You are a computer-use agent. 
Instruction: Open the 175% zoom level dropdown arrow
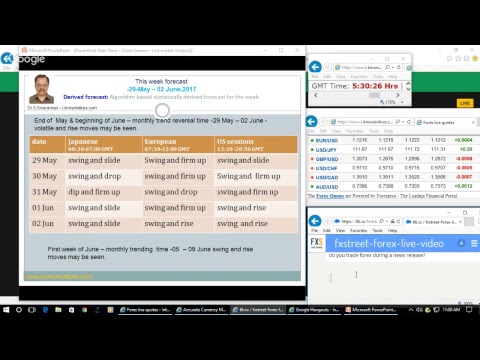[x=402, y=102]
